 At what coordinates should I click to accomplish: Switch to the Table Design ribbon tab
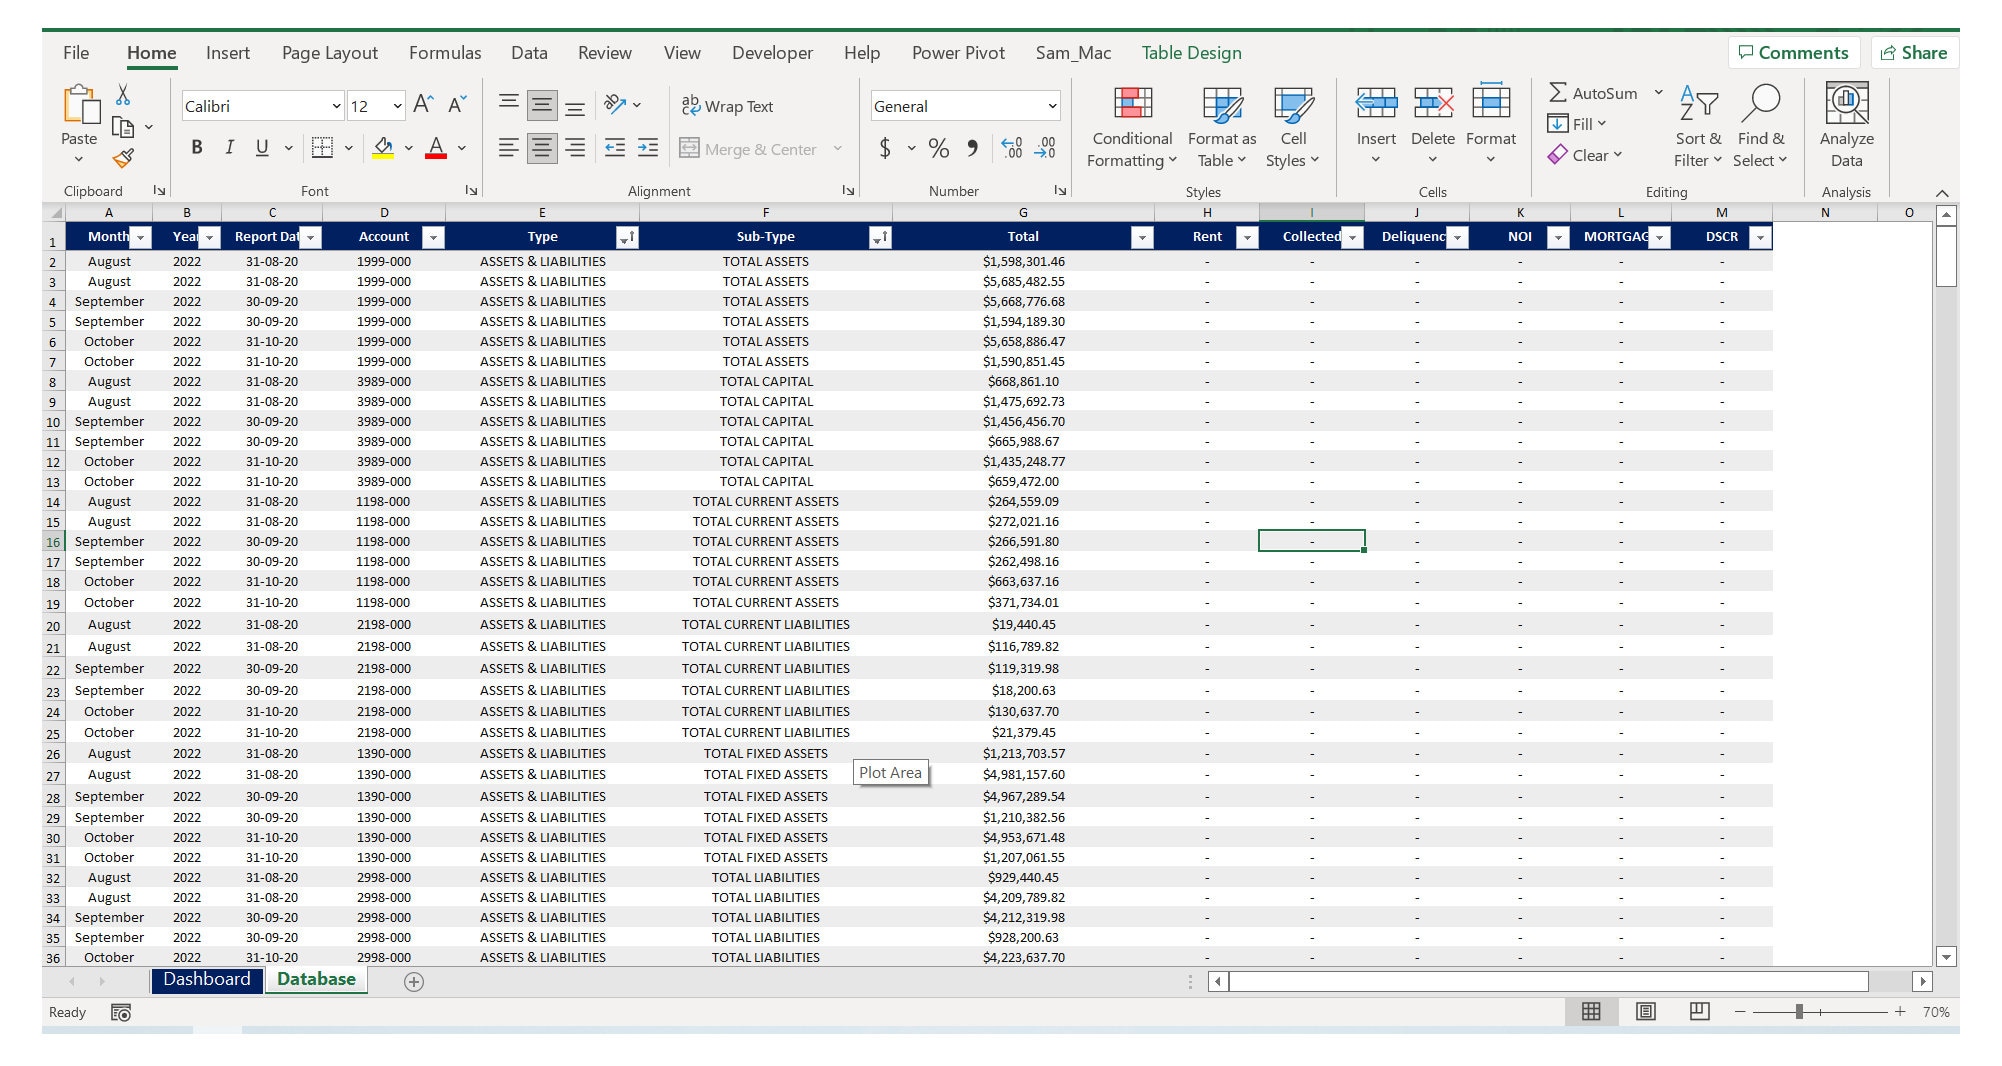click(1190, 52)
